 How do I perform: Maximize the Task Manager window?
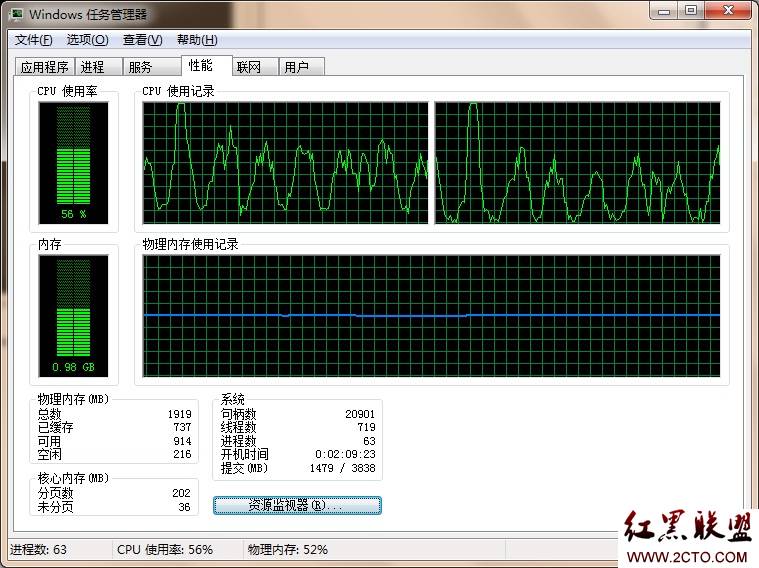(691, 11)
